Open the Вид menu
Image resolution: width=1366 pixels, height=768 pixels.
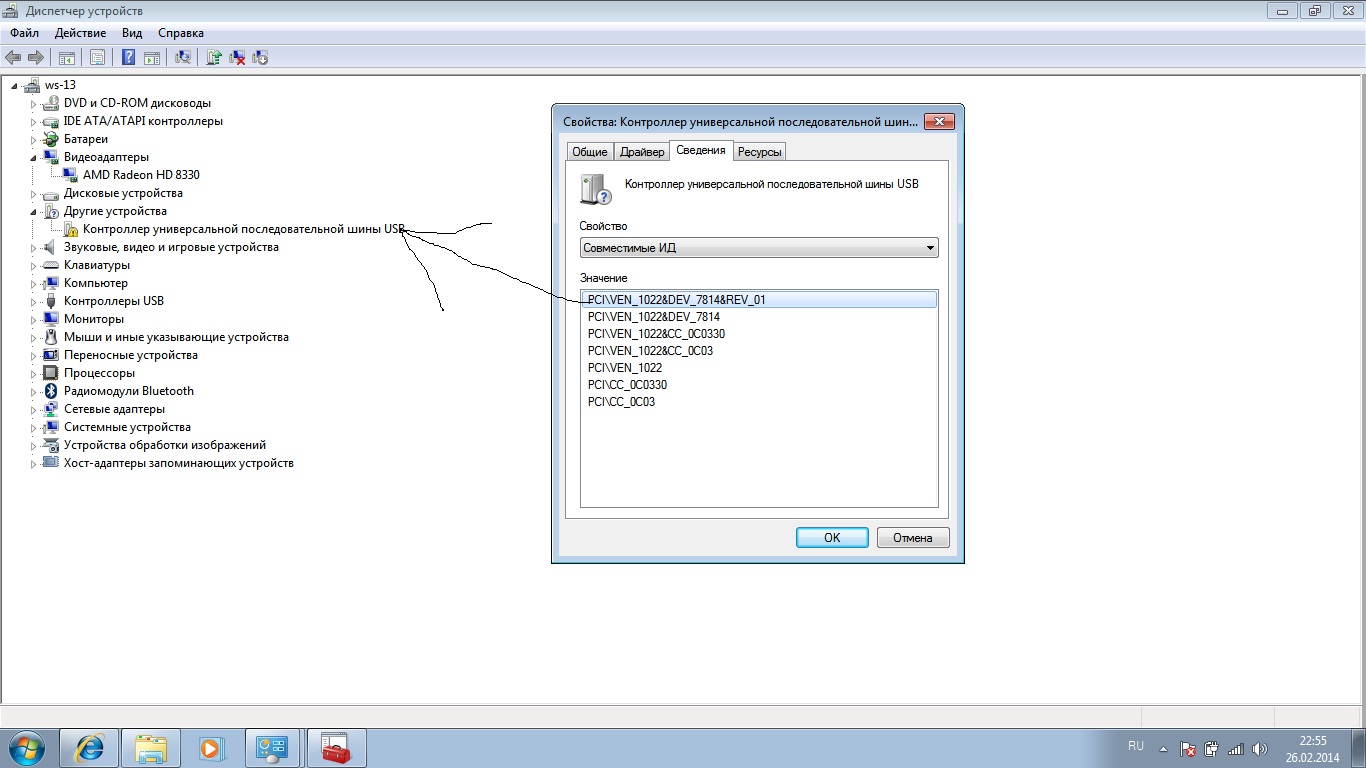click(x=132, y=33)
